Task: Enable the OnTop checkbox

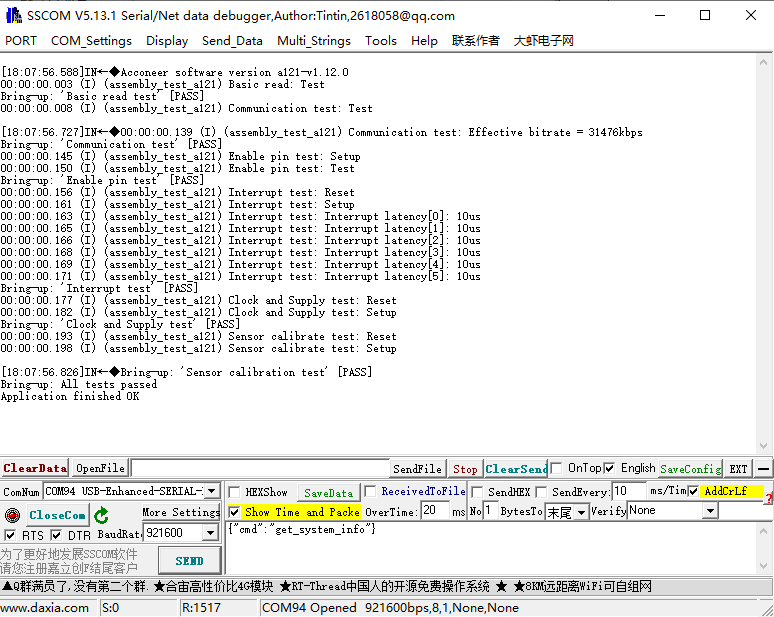Action: (x=556, y=468)
